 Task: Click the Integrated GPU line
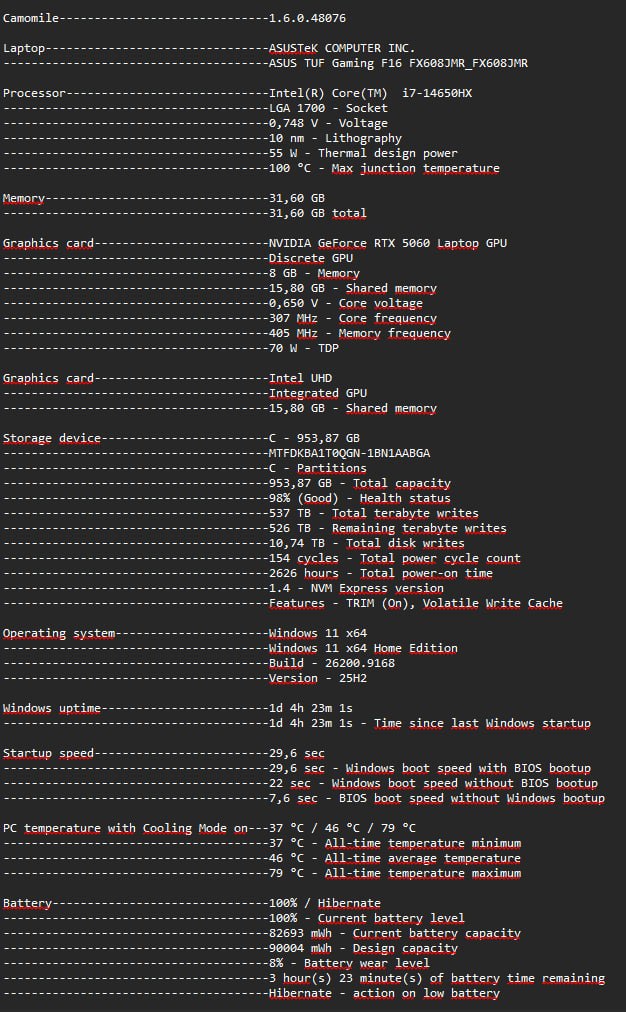pyautogui.click(x=318, y=393)
